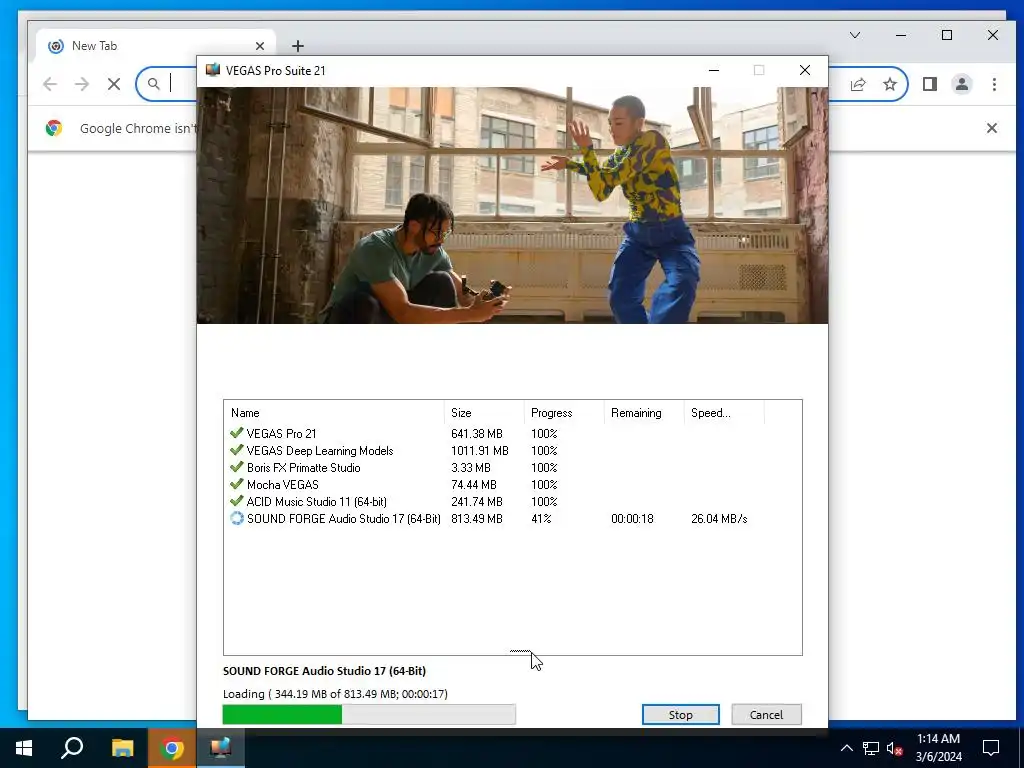1024x768 pixels.
Task: Click green checkmark beside VEGAS Pro 21
Action: point(236,433)
